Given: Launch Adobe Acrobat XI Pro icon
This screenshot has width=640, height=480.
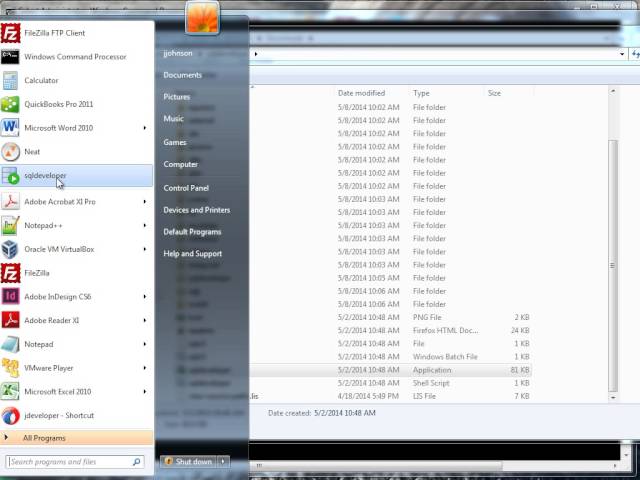Looking at the screenshot, I should [10, 202].
